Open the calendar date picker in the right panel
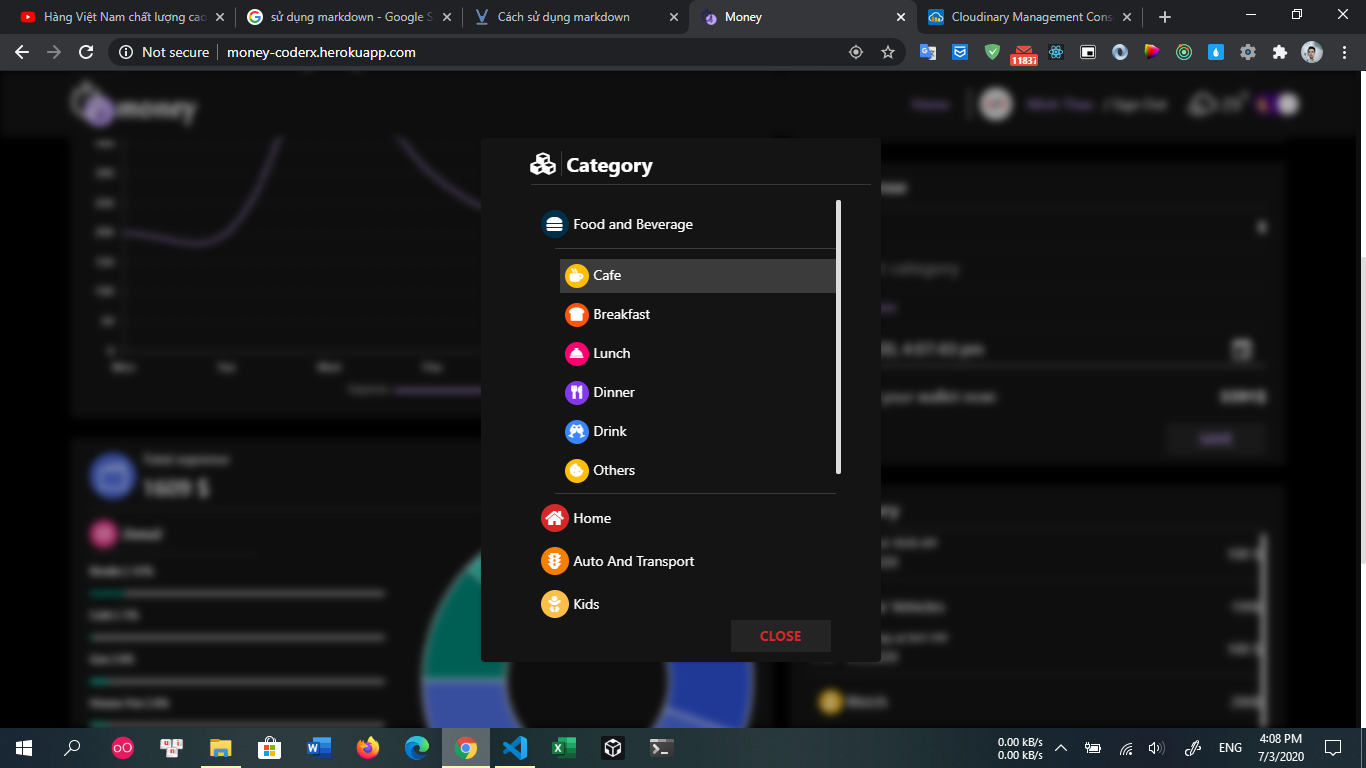 tap(1240, 350)
